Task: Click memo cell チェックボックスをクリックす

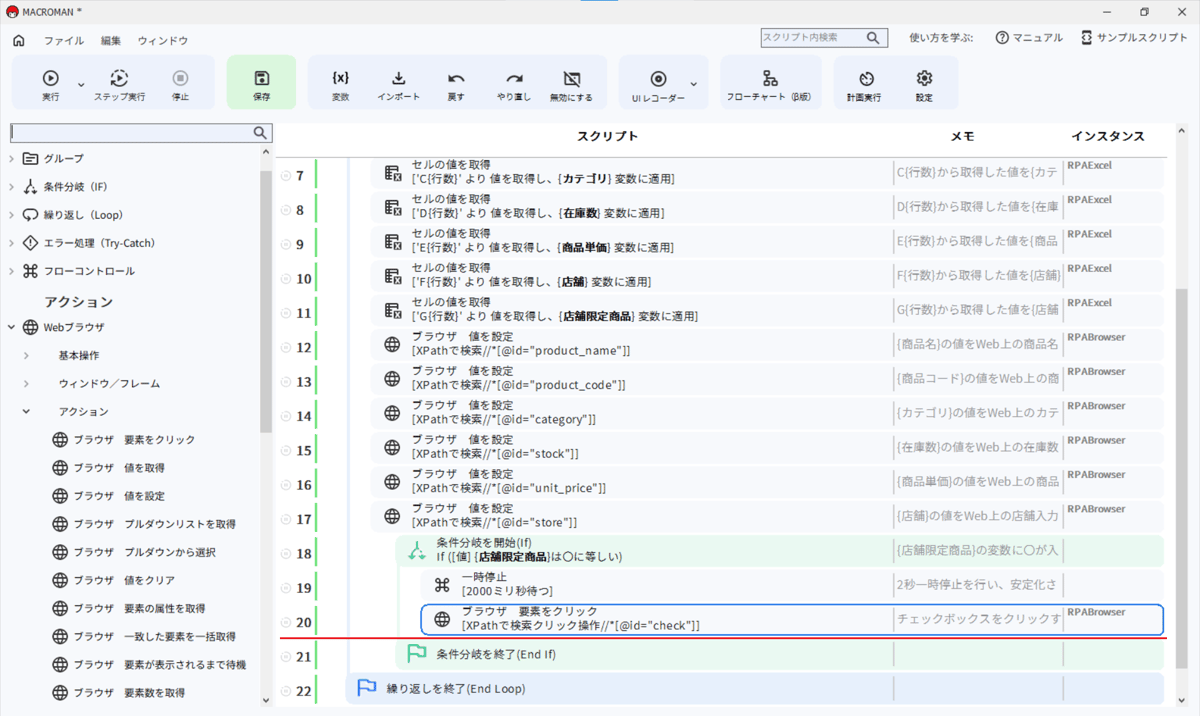Action: coord(978,620)
